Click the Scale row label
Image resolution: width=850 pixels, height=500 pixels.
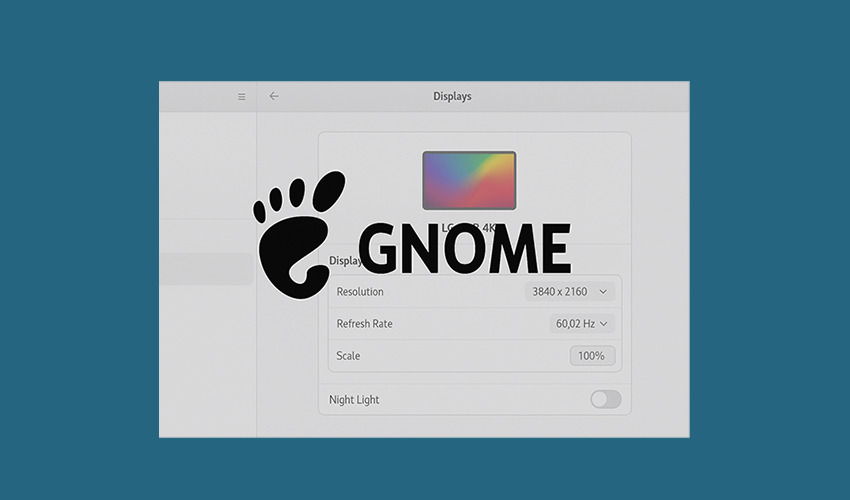coord(348,356)
